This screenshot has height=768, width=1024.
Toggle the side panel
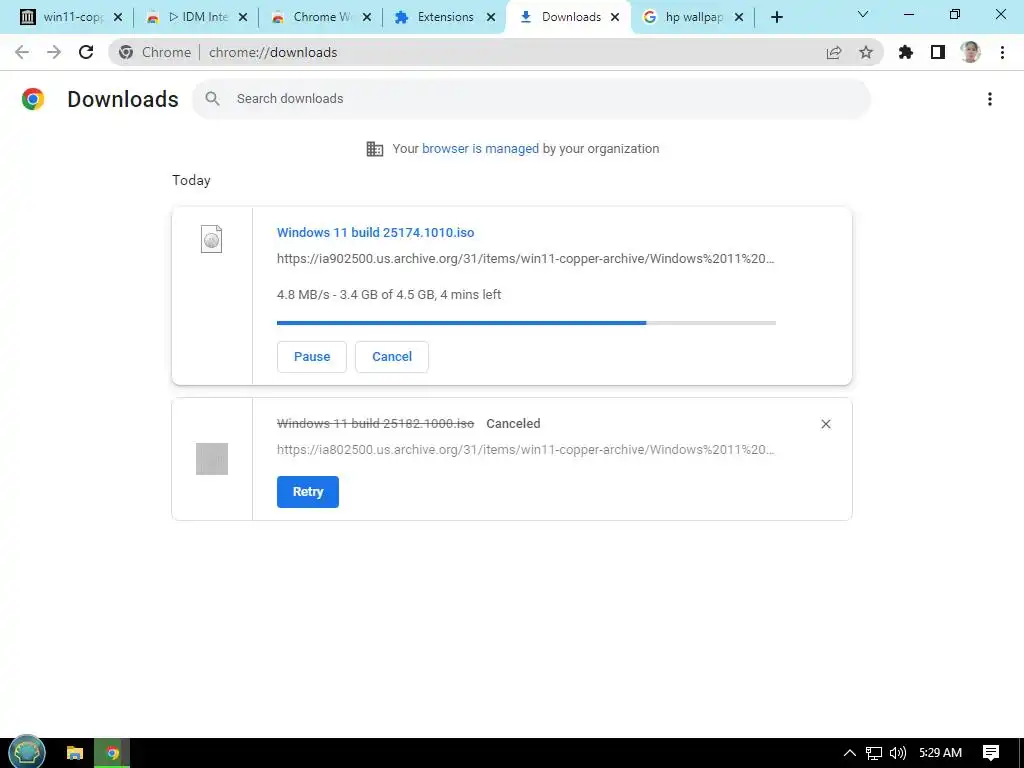(938, 52)
